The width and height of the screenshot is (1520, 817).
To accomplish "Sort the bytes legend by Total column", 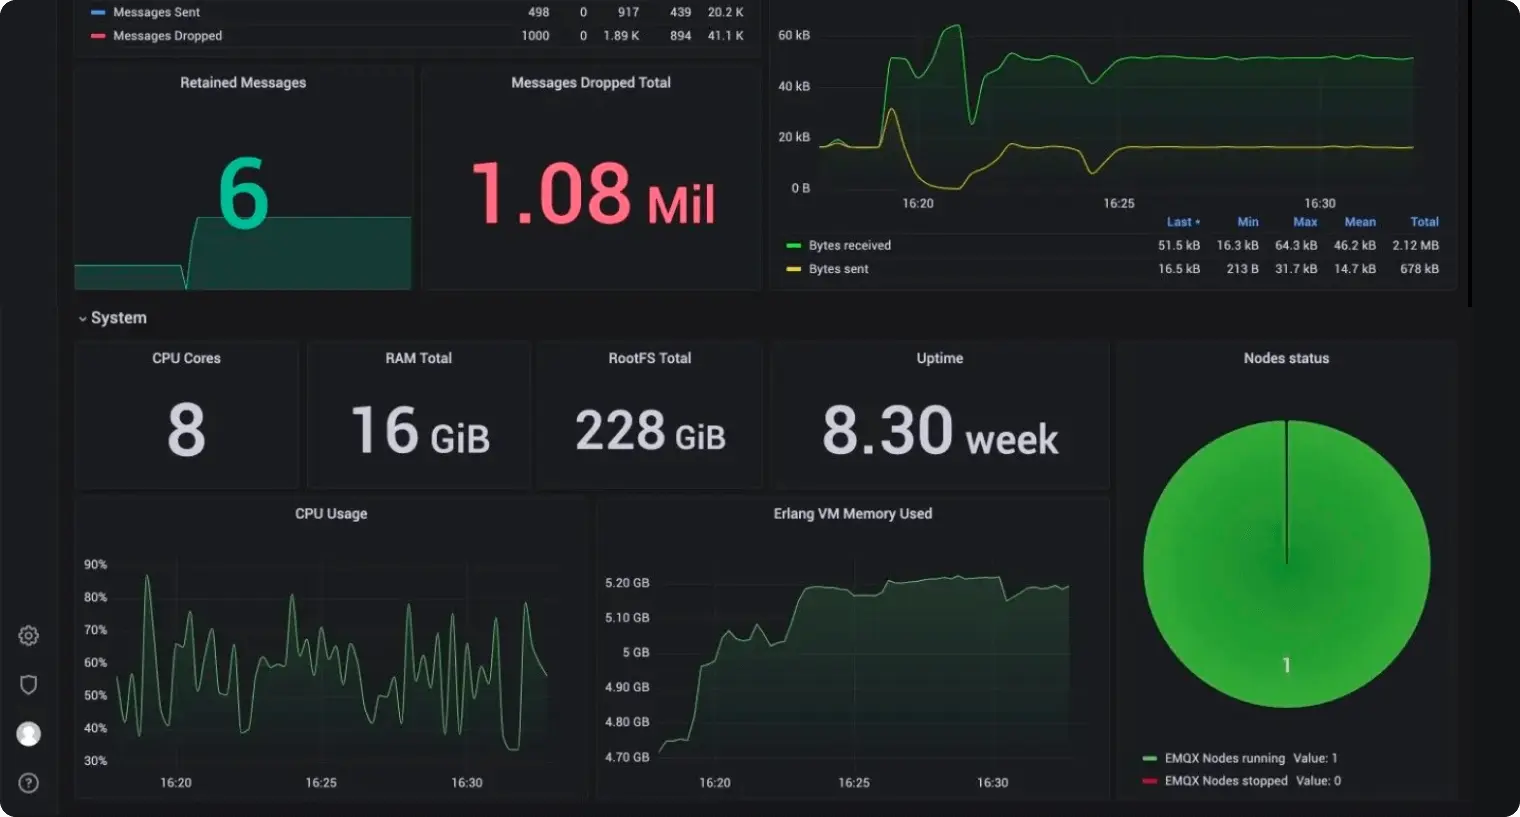I will click(1424, 222).
